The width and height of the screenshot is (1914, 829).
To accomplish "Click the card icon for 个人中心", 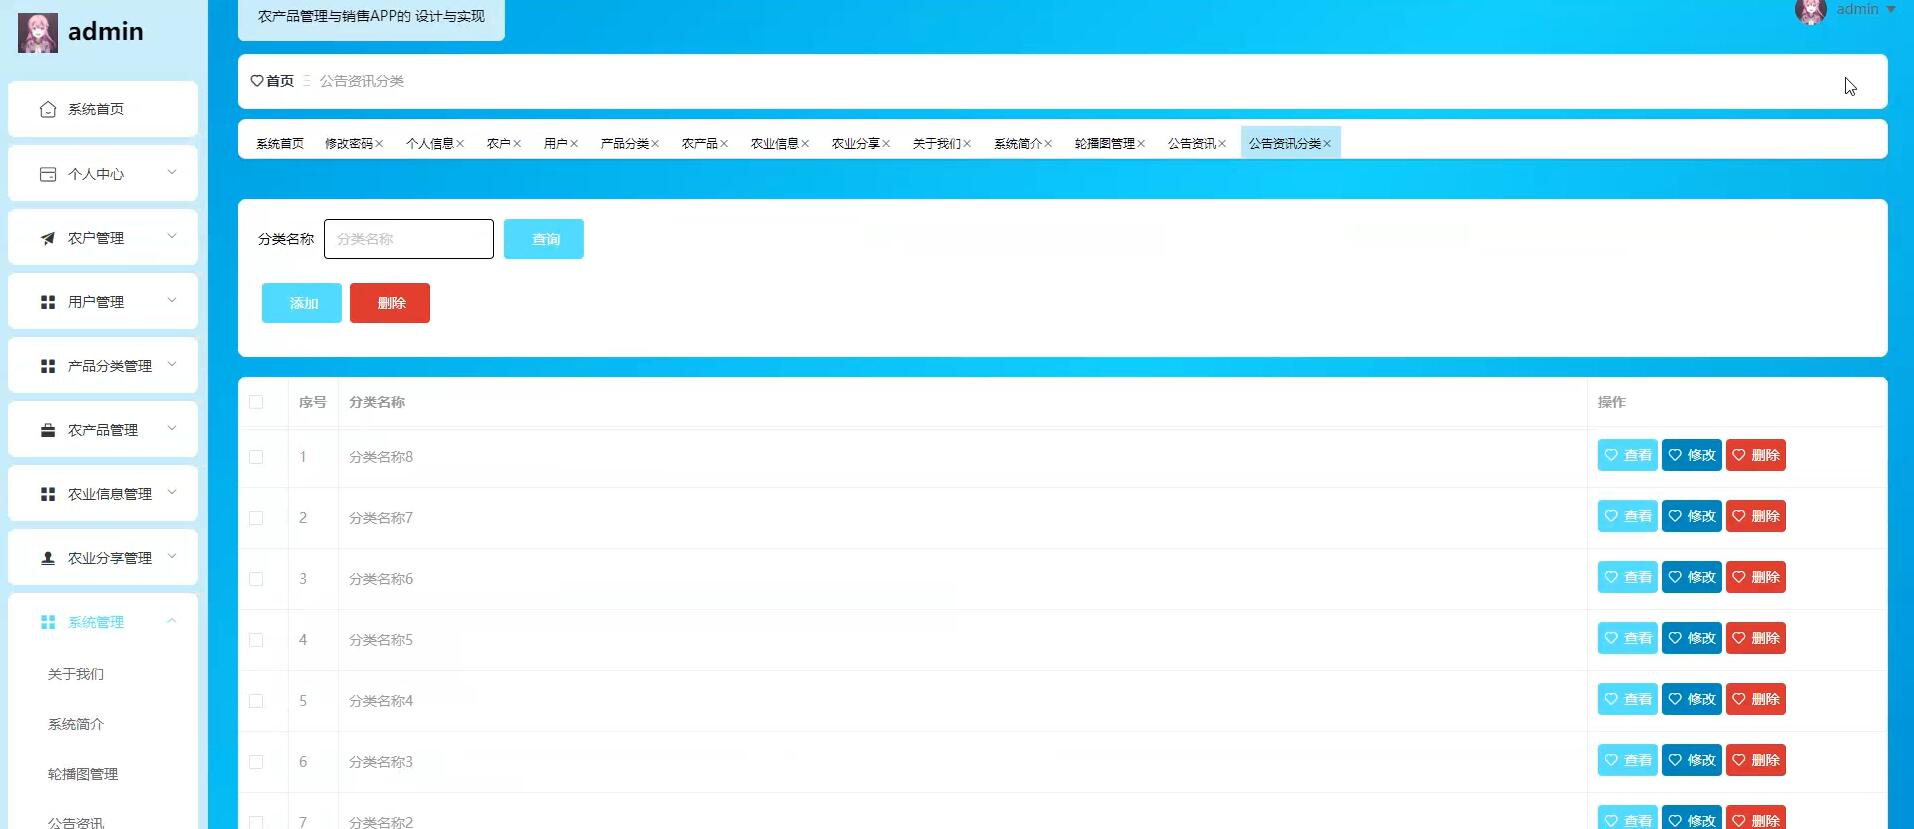I will [48, 174].
